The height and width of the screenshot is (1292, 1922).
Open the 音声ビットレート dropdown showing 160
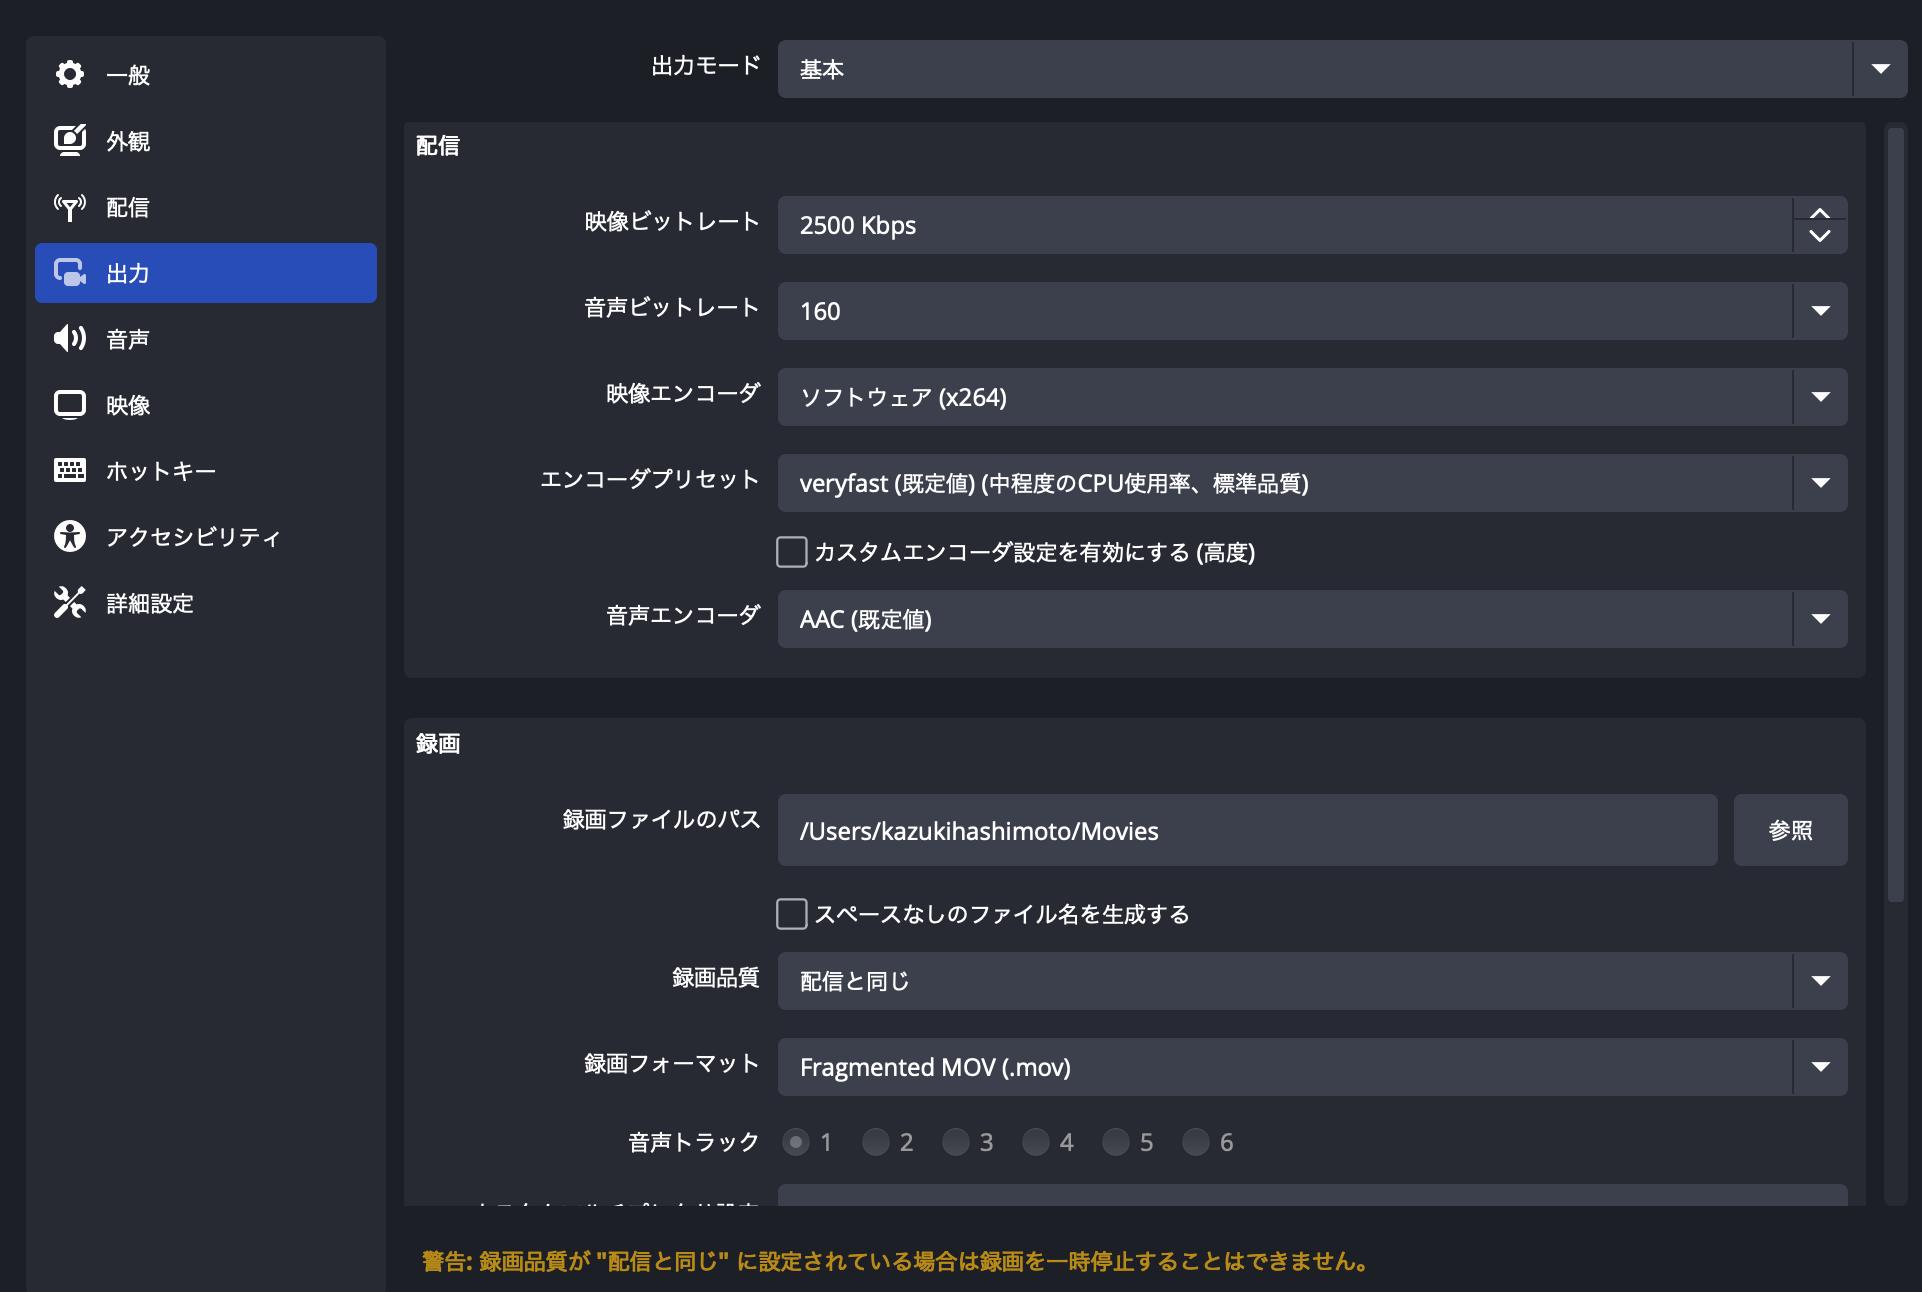tap(1312, 311)
